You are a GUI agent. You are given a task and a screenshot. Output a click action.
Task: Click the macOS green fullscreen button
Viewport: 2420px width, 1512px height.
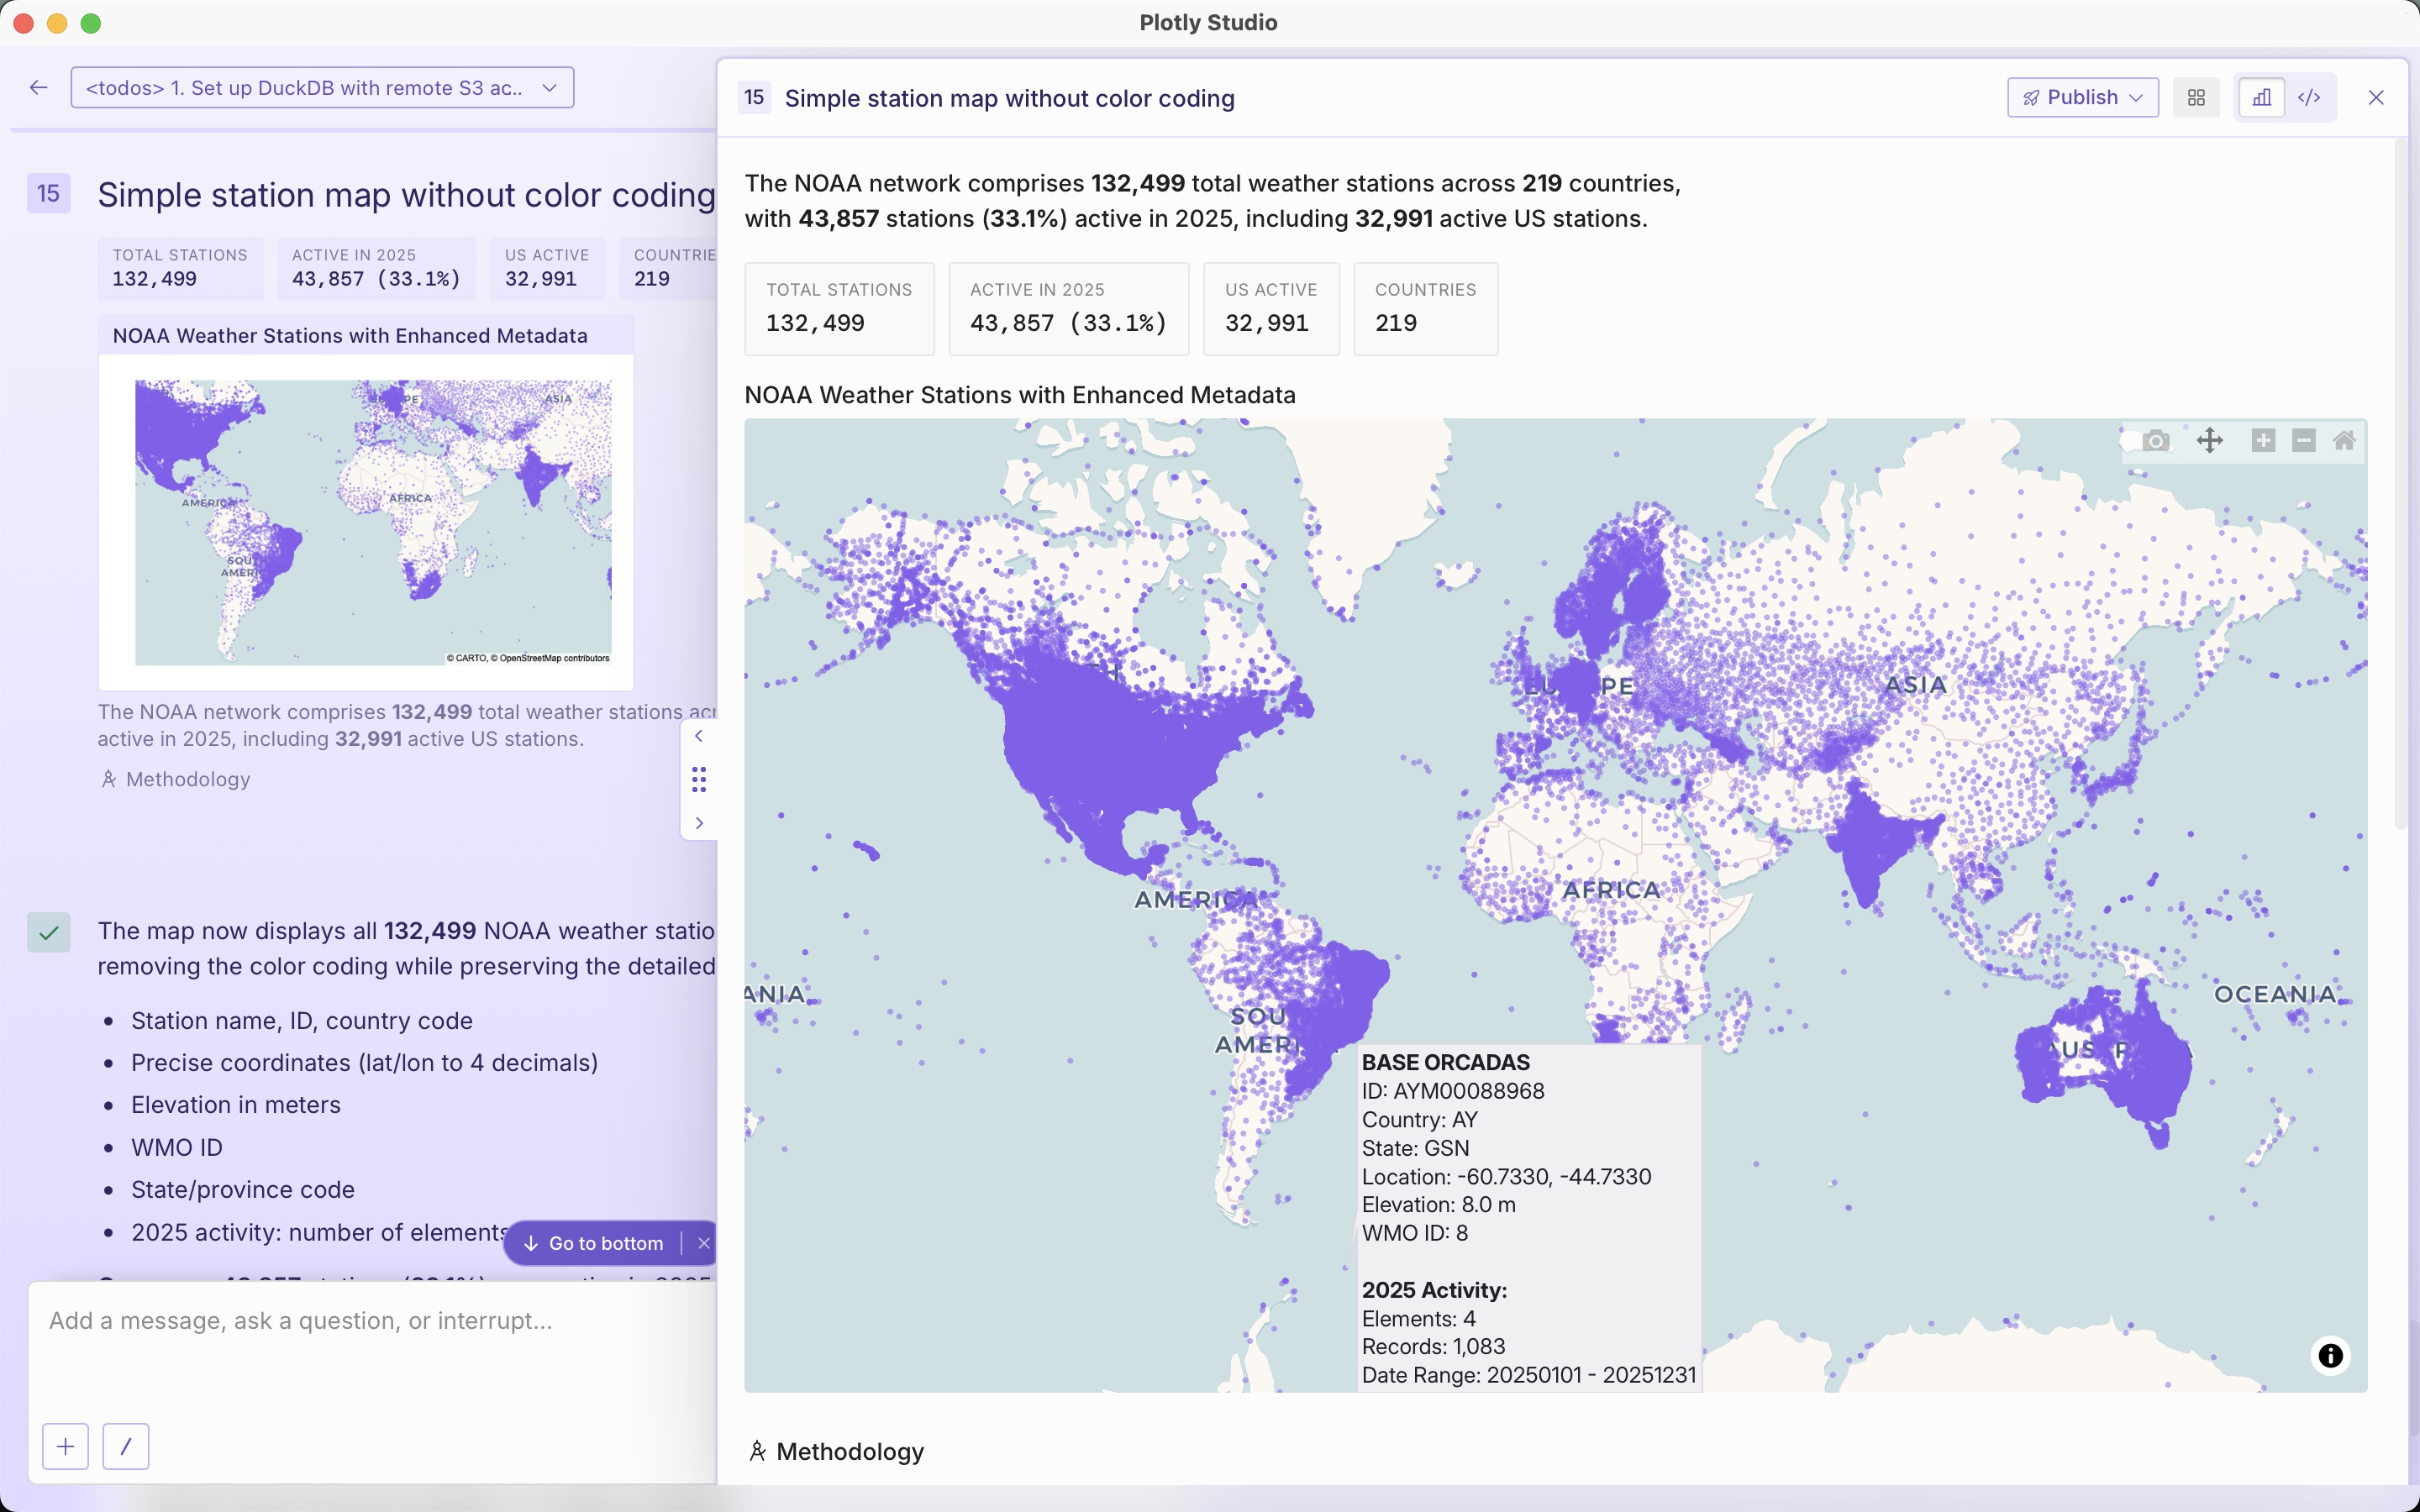coord(91,23)
